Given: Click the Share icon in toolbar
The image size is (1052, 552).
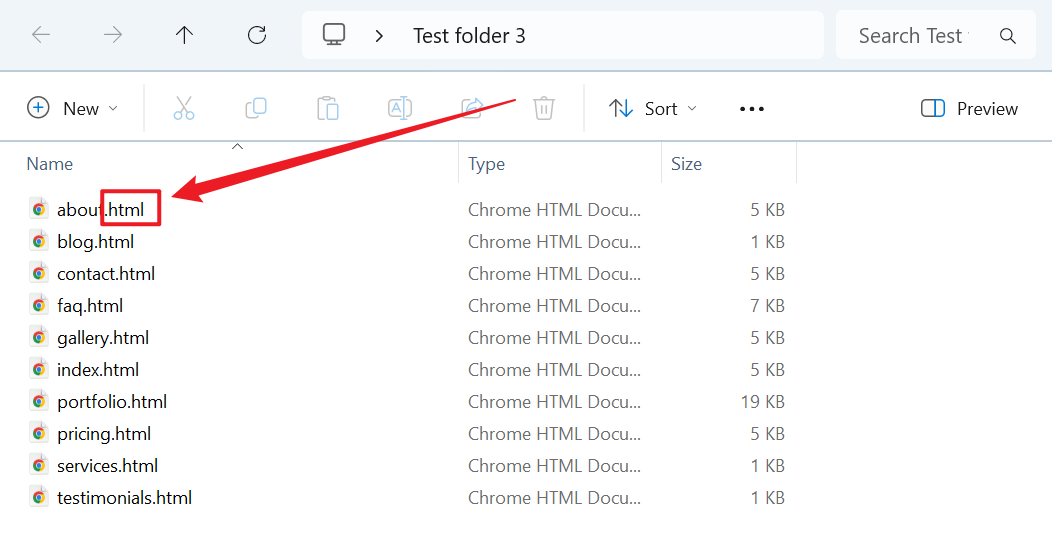Looking at the screenshot, I should pyautogui.click(x=472, y=108).
